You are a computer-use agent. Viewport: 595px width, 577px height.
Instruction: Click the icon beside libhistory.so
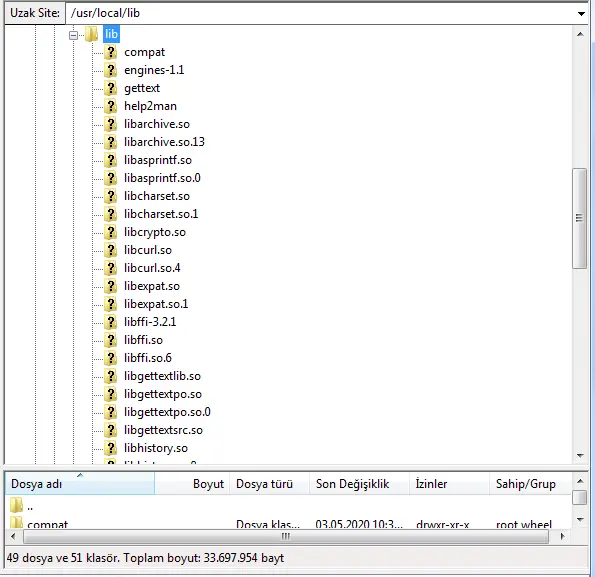click(x=110, y=448)
